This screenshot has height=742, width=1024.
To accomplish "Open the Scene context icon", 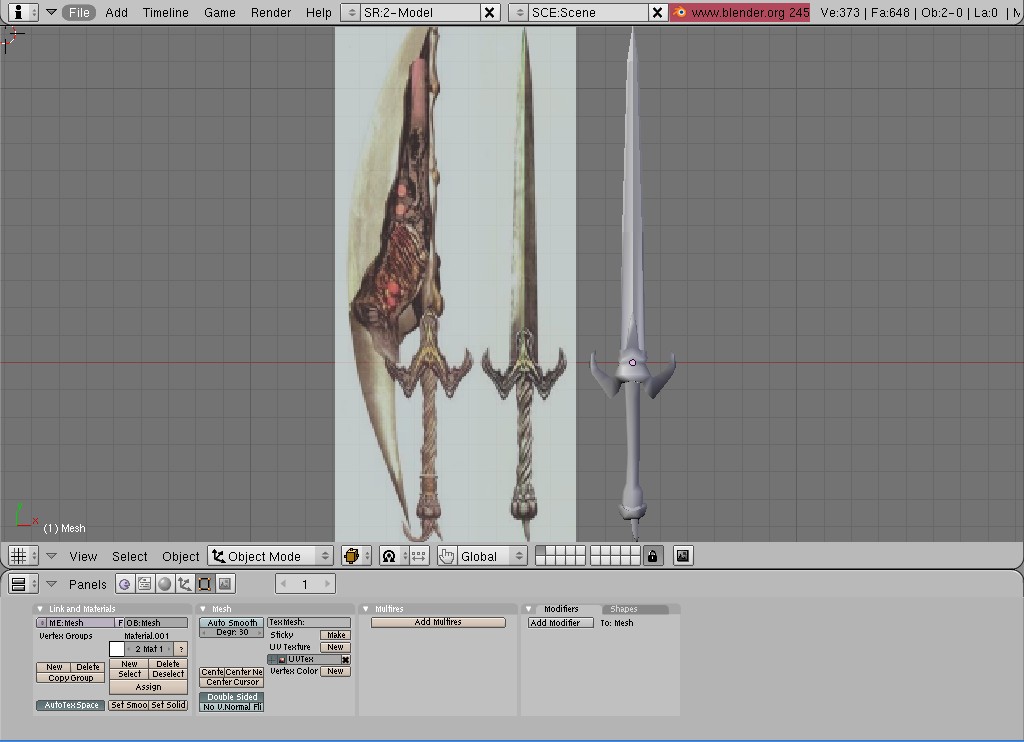I will (x=225, y=584).
